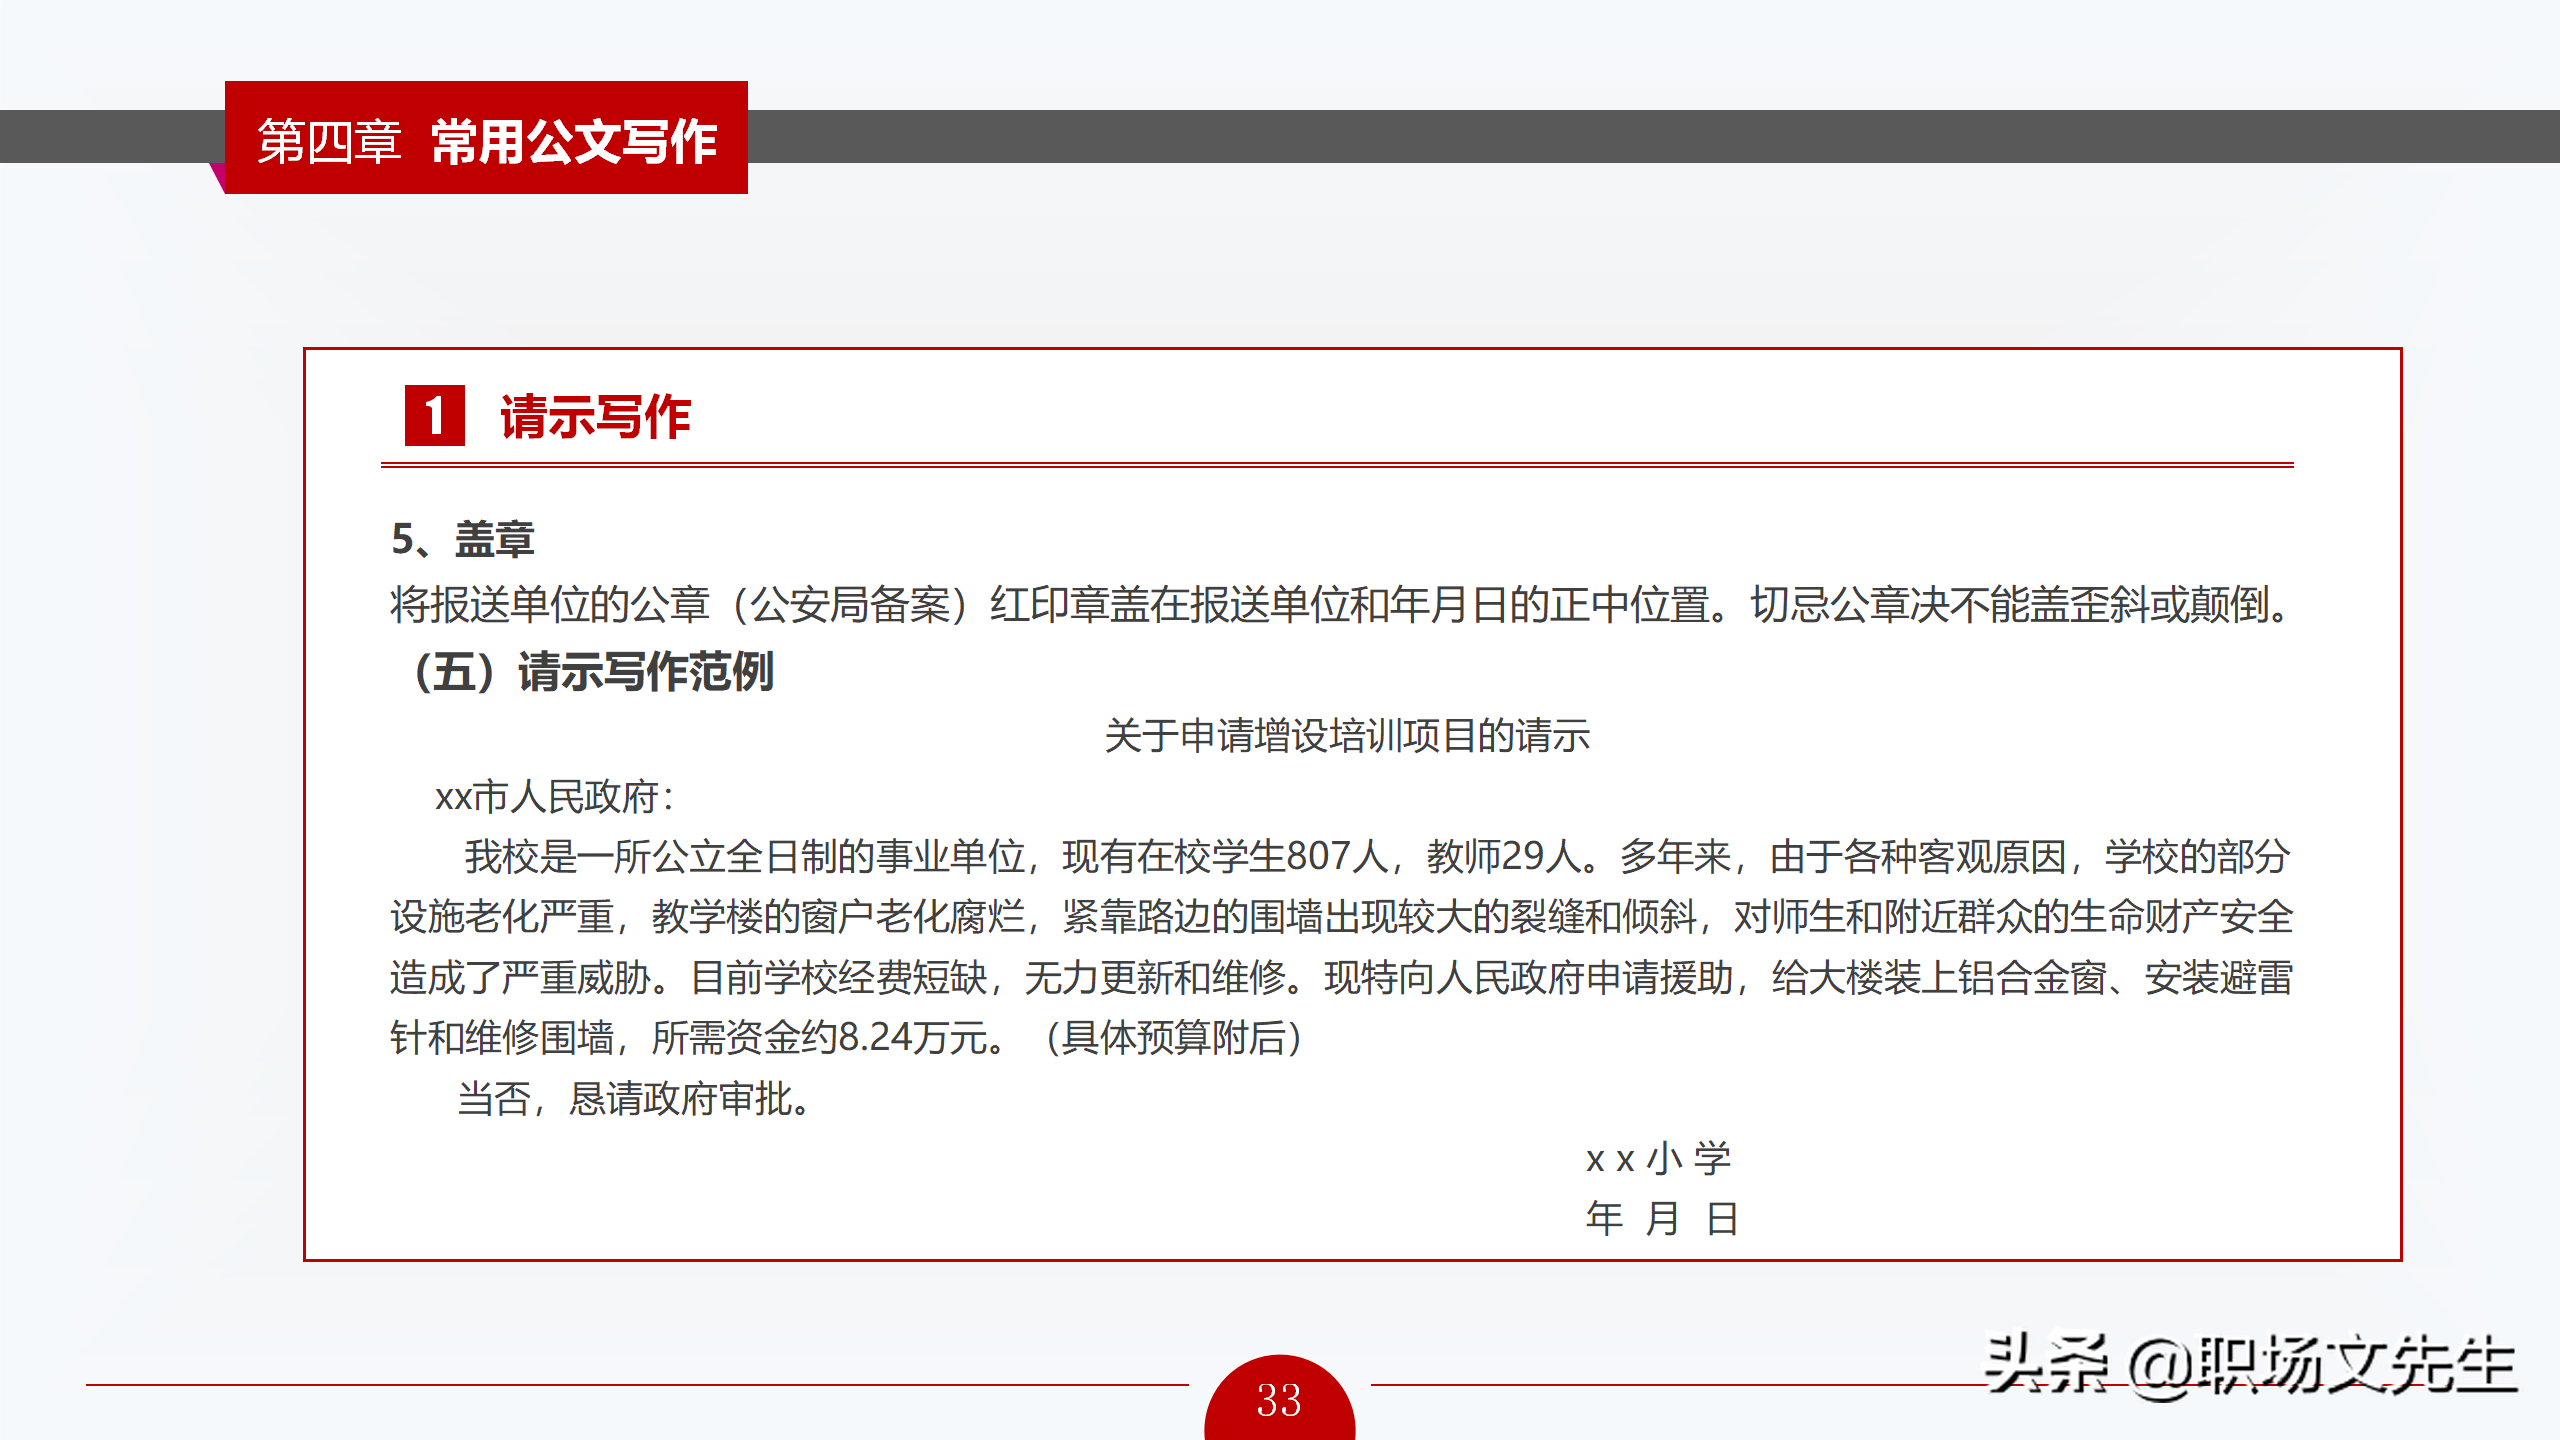Click the signature xx小学
Screen dimensions: 2560x1440
coord(1658,1158)
